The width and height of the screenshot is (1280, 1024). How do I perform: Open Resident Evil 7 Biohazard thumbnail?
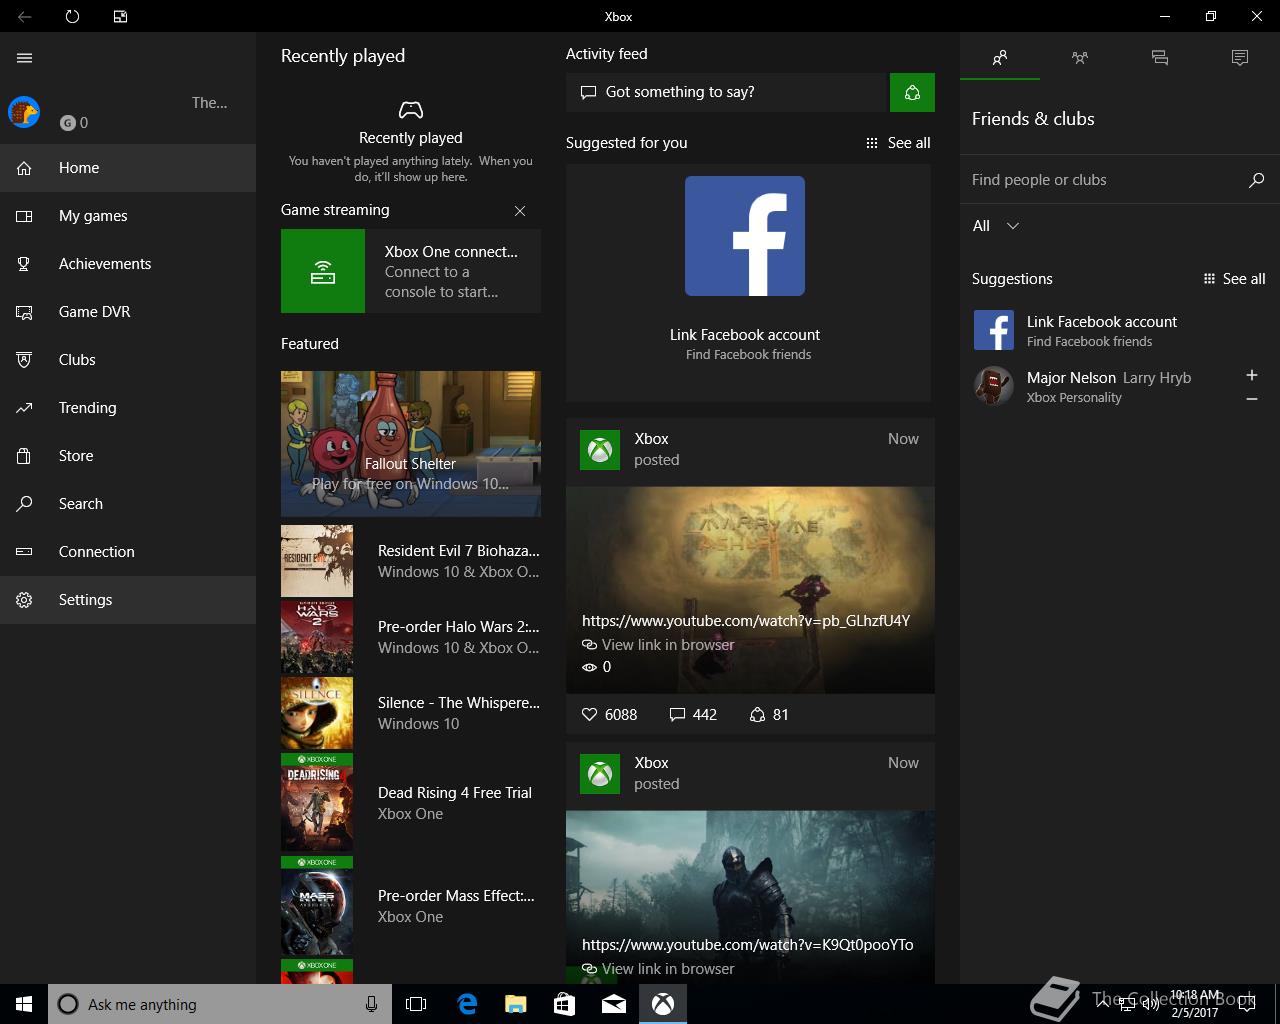(x=317, y=561)
